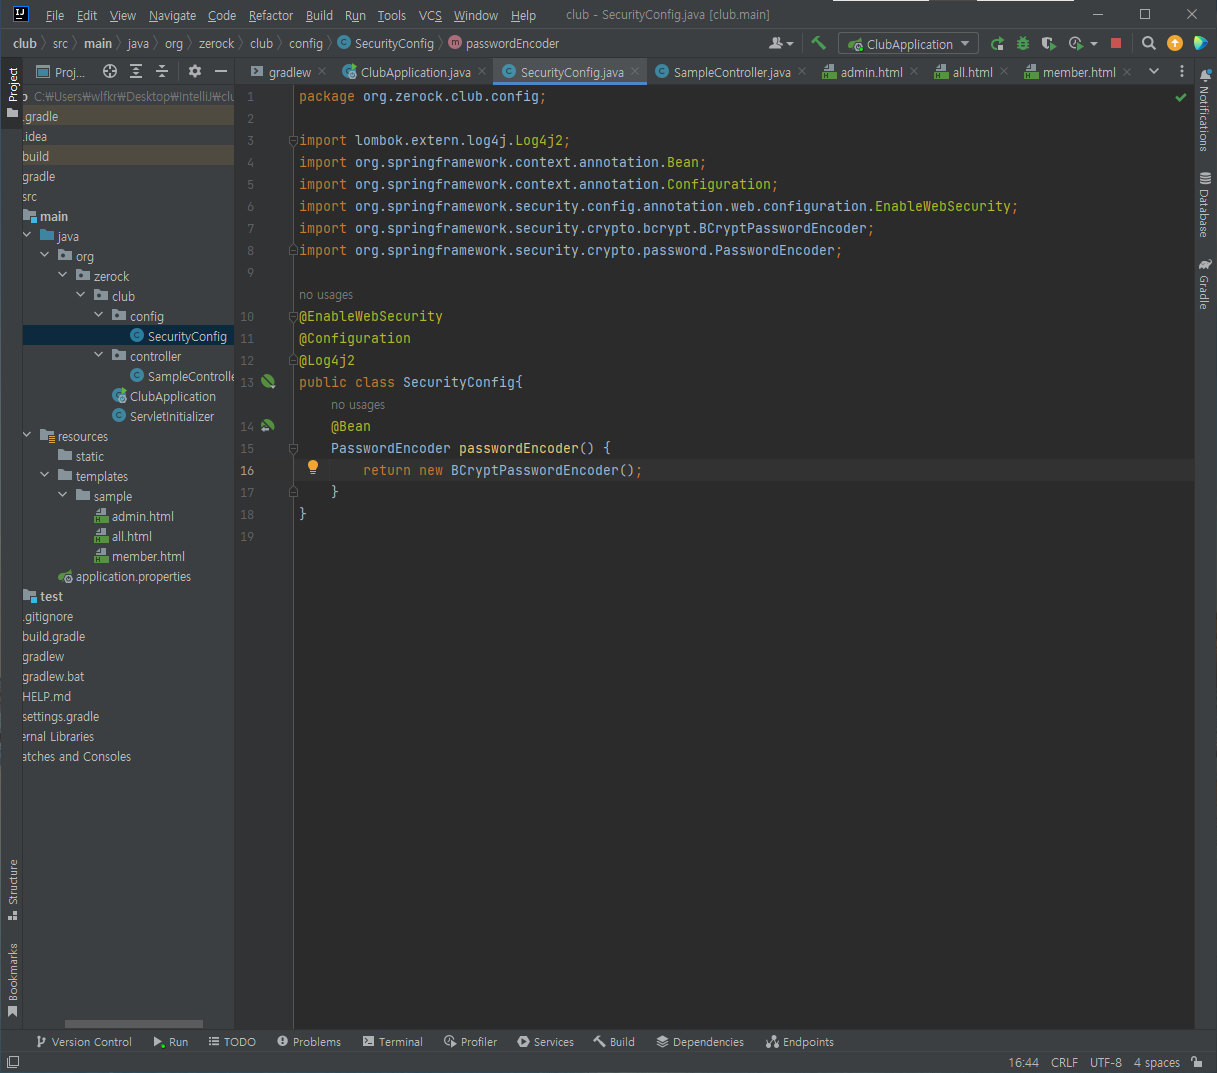Collapse the templates folder node
This screenshot has height=1073, width=1217.
[45, 476]
